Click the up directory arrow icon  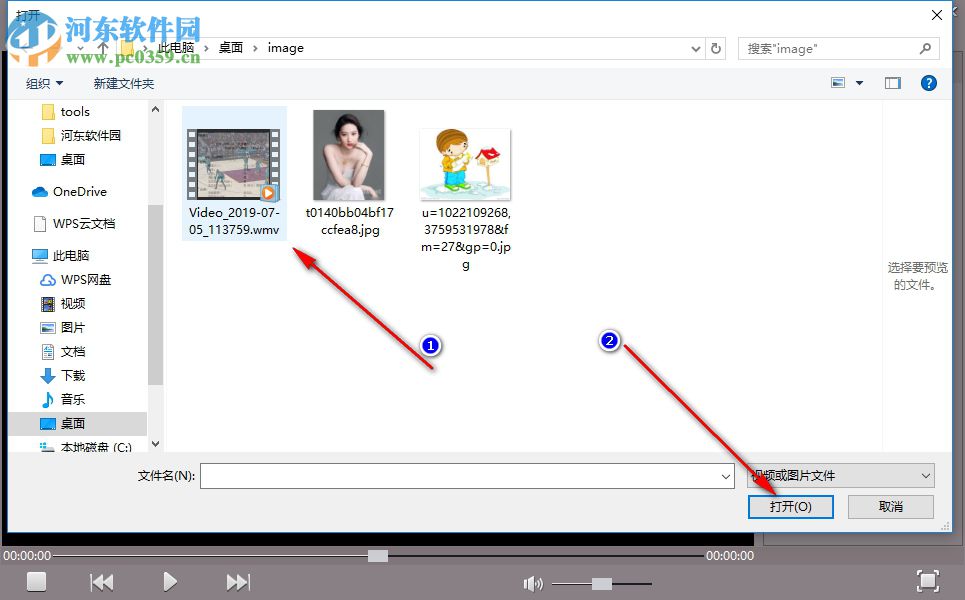(103, 47)
